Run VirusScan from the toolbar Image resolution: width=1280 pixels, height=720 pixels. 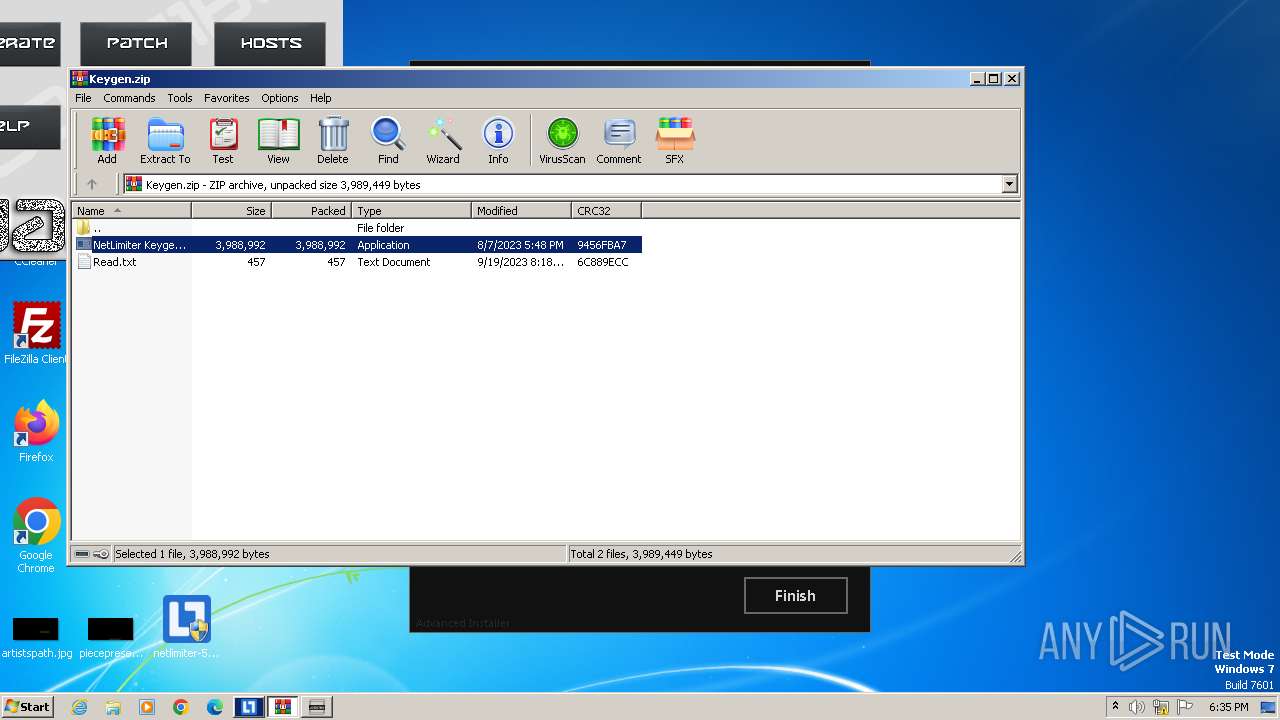pos(562,140)
